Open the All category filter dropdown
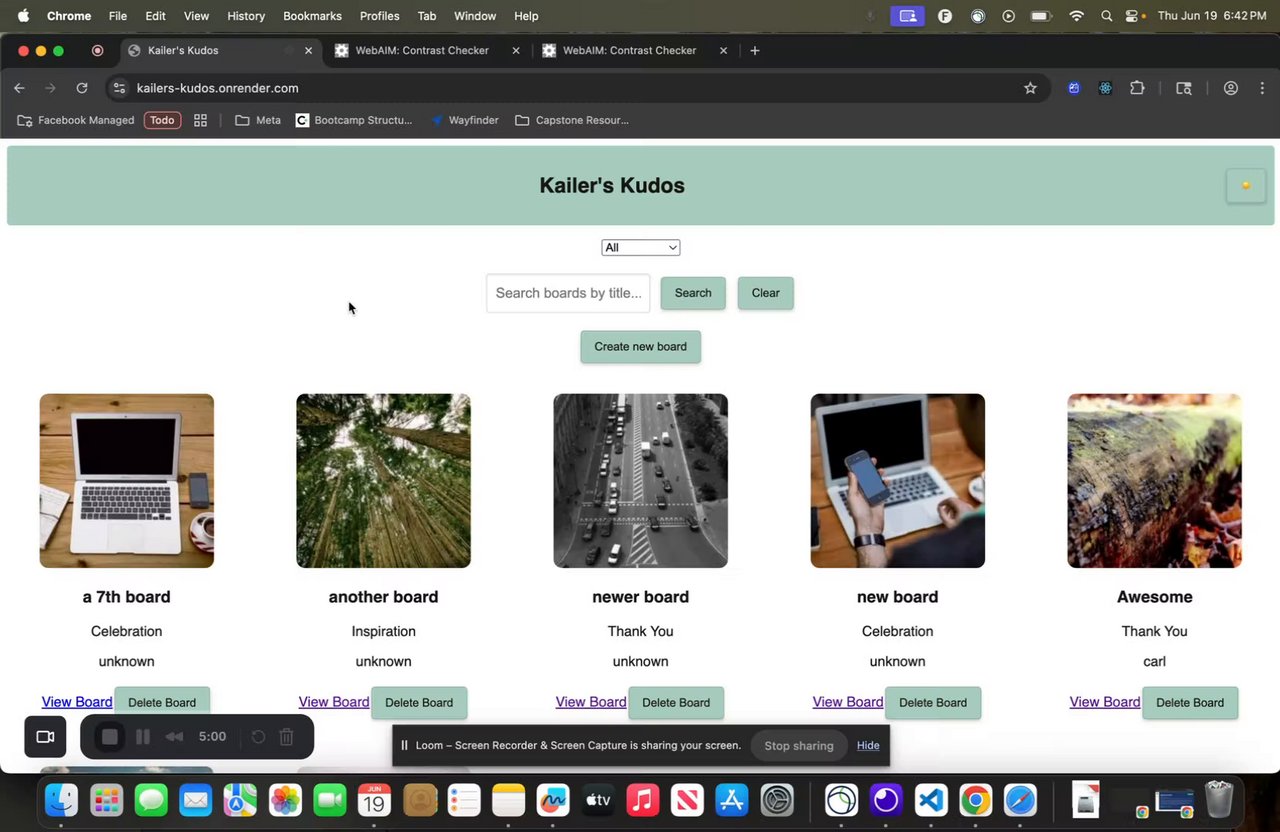Viewport: 1280px width, 832px height. pyautogui.click(x=640, y=247)
